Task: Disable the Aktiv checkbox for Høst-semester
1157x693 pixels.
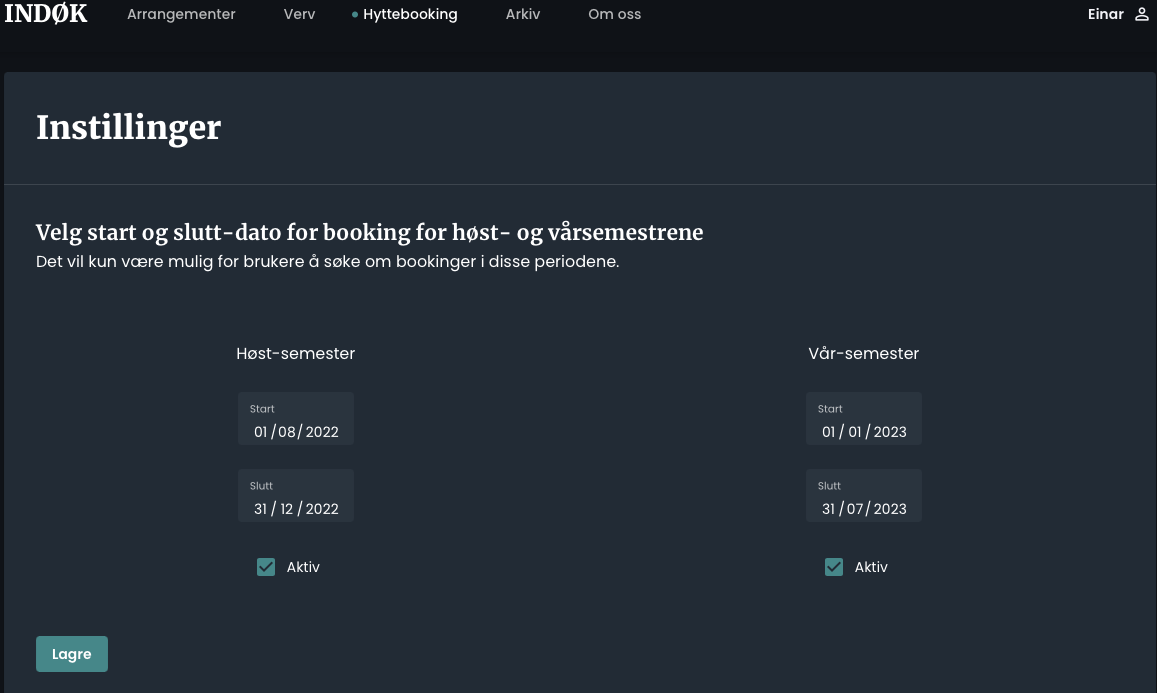Action: pos(266,567)
